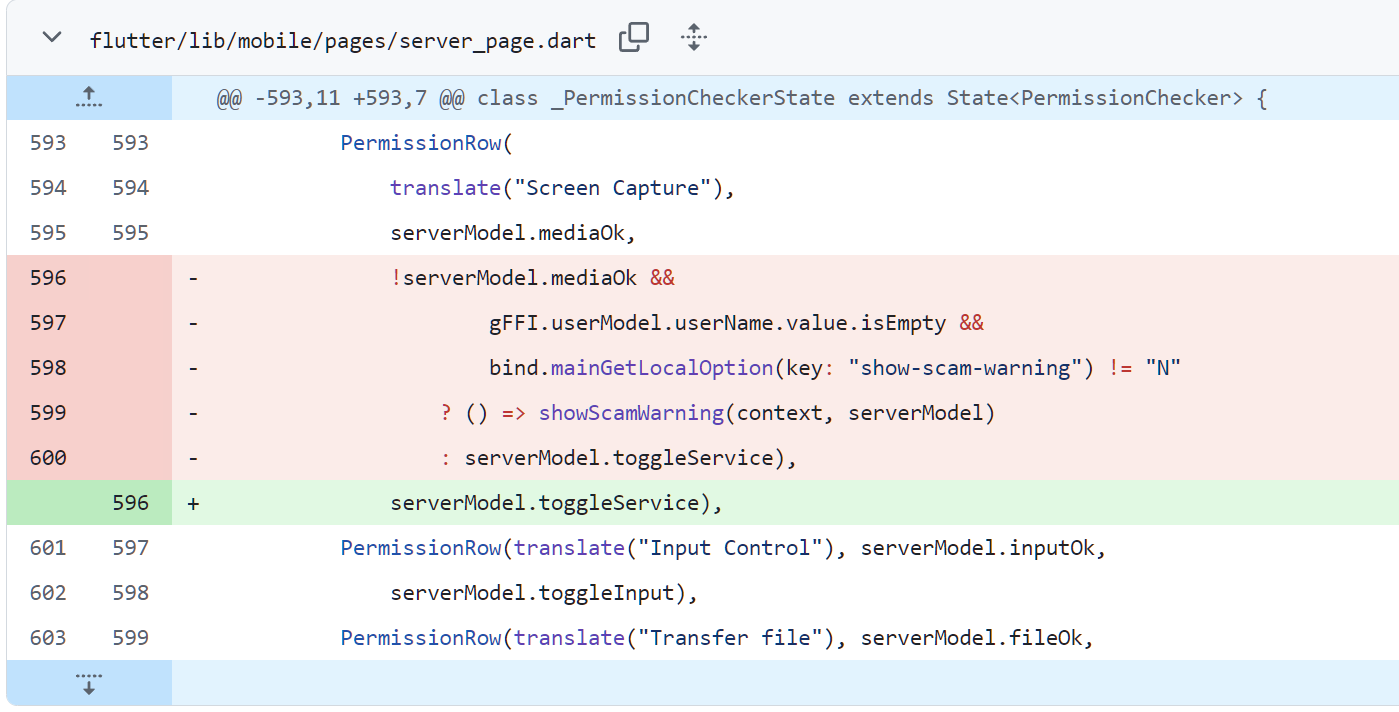This screenshot has height=712, width=1399.
Task: Click the removed showScamWarning code line
Action: click(717, 413)
